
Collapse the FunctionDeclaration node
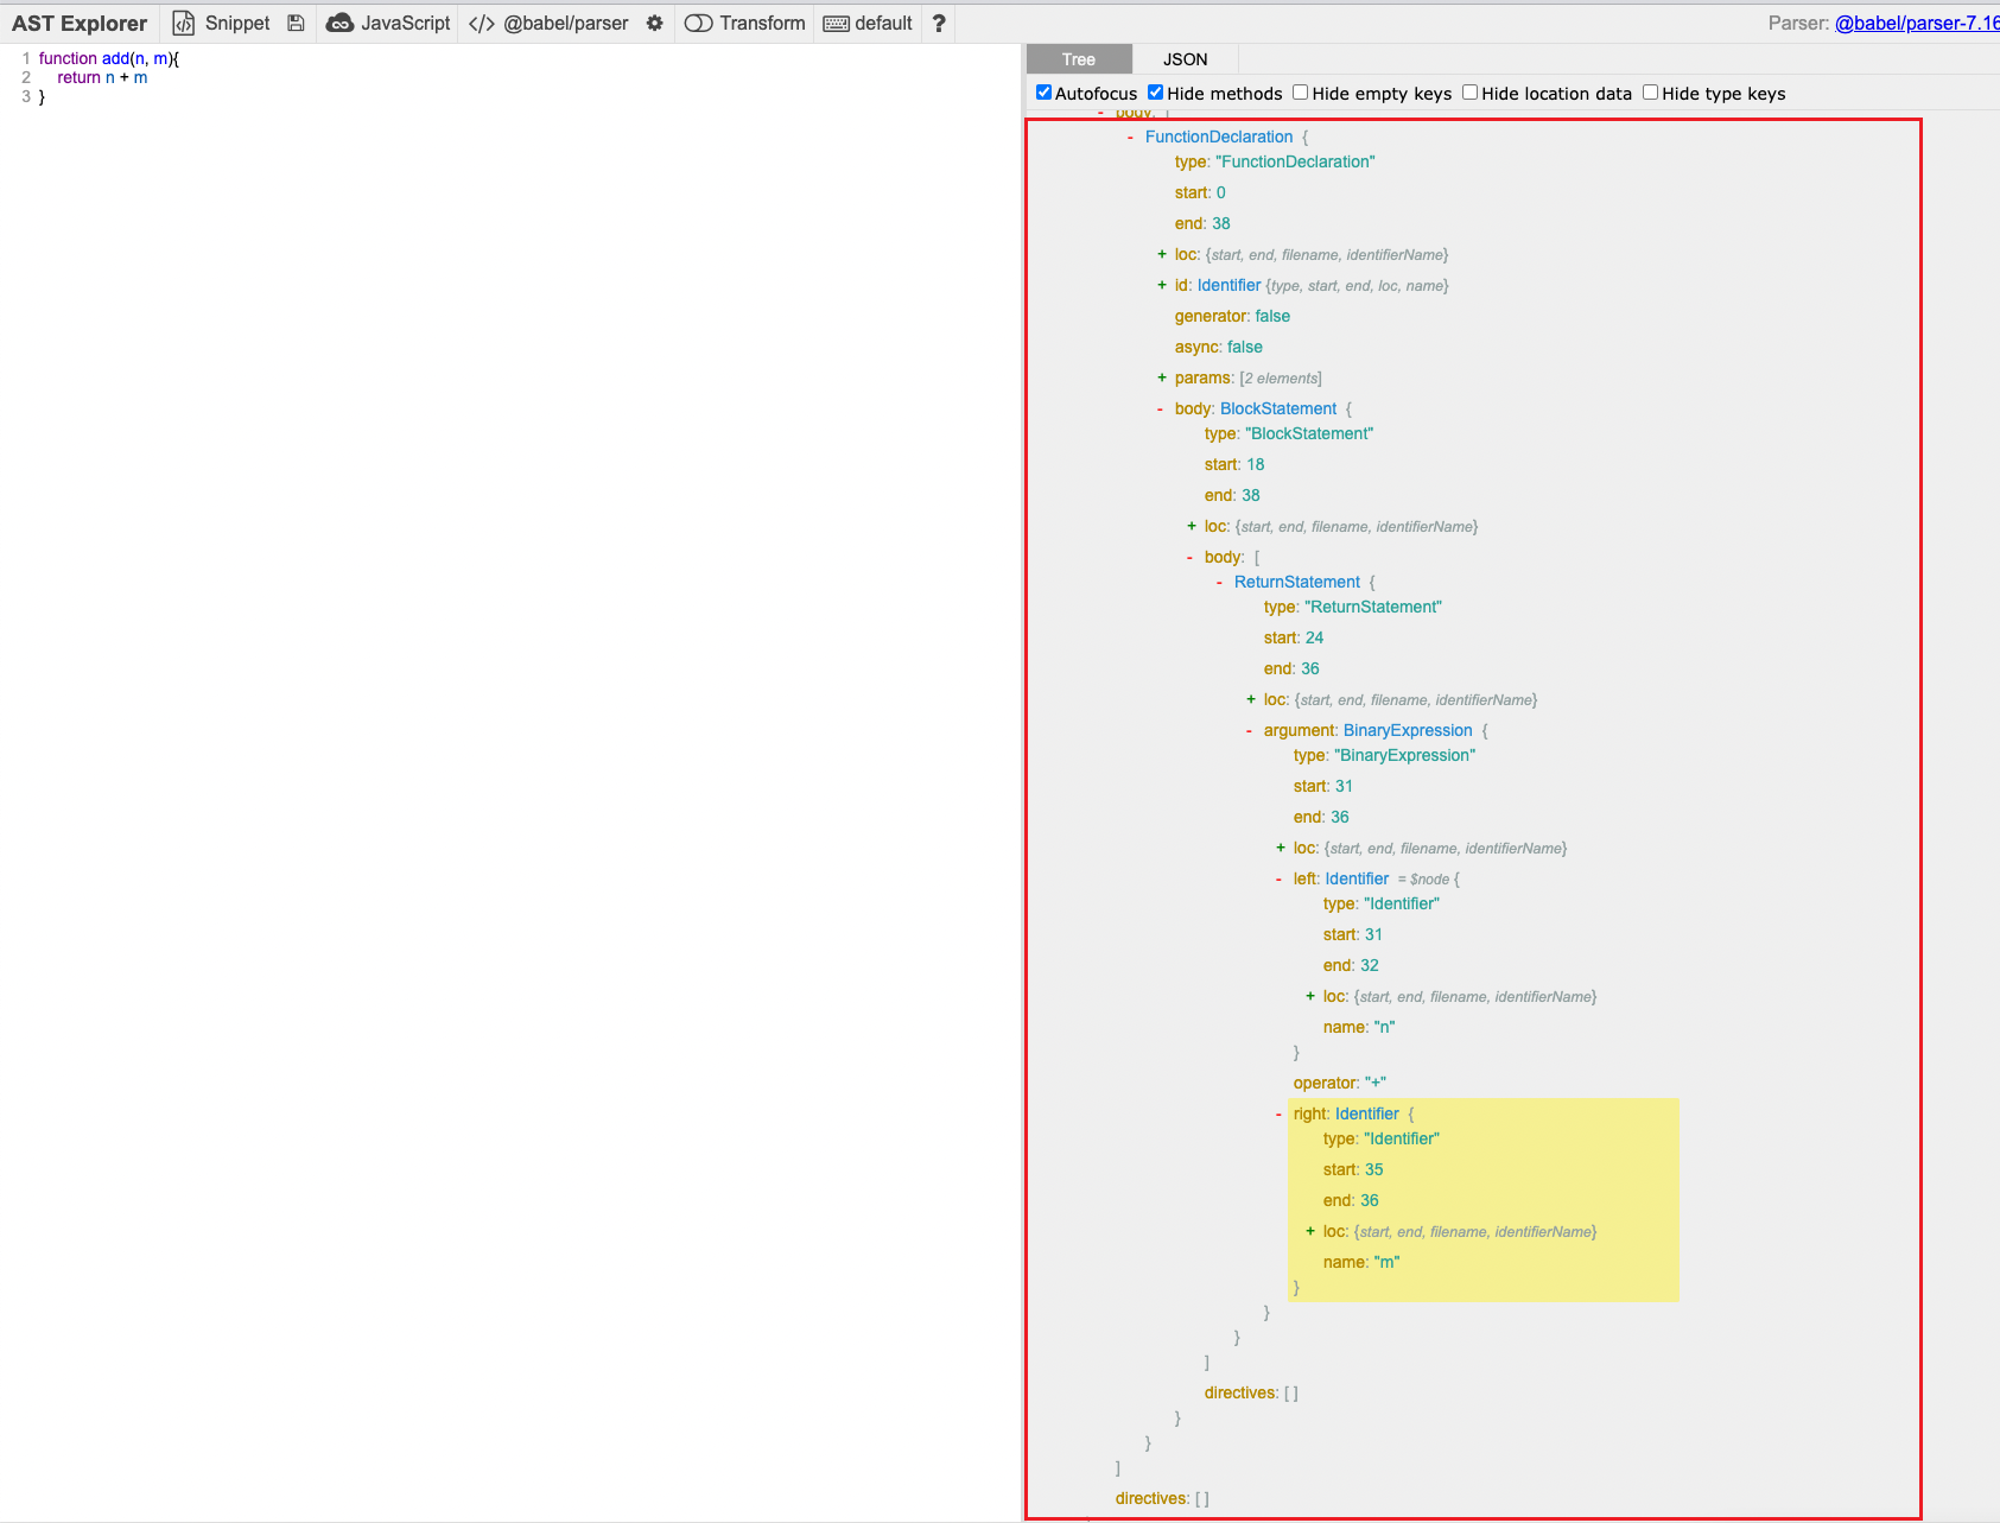pyautogui.click(x=1130, y=137)
